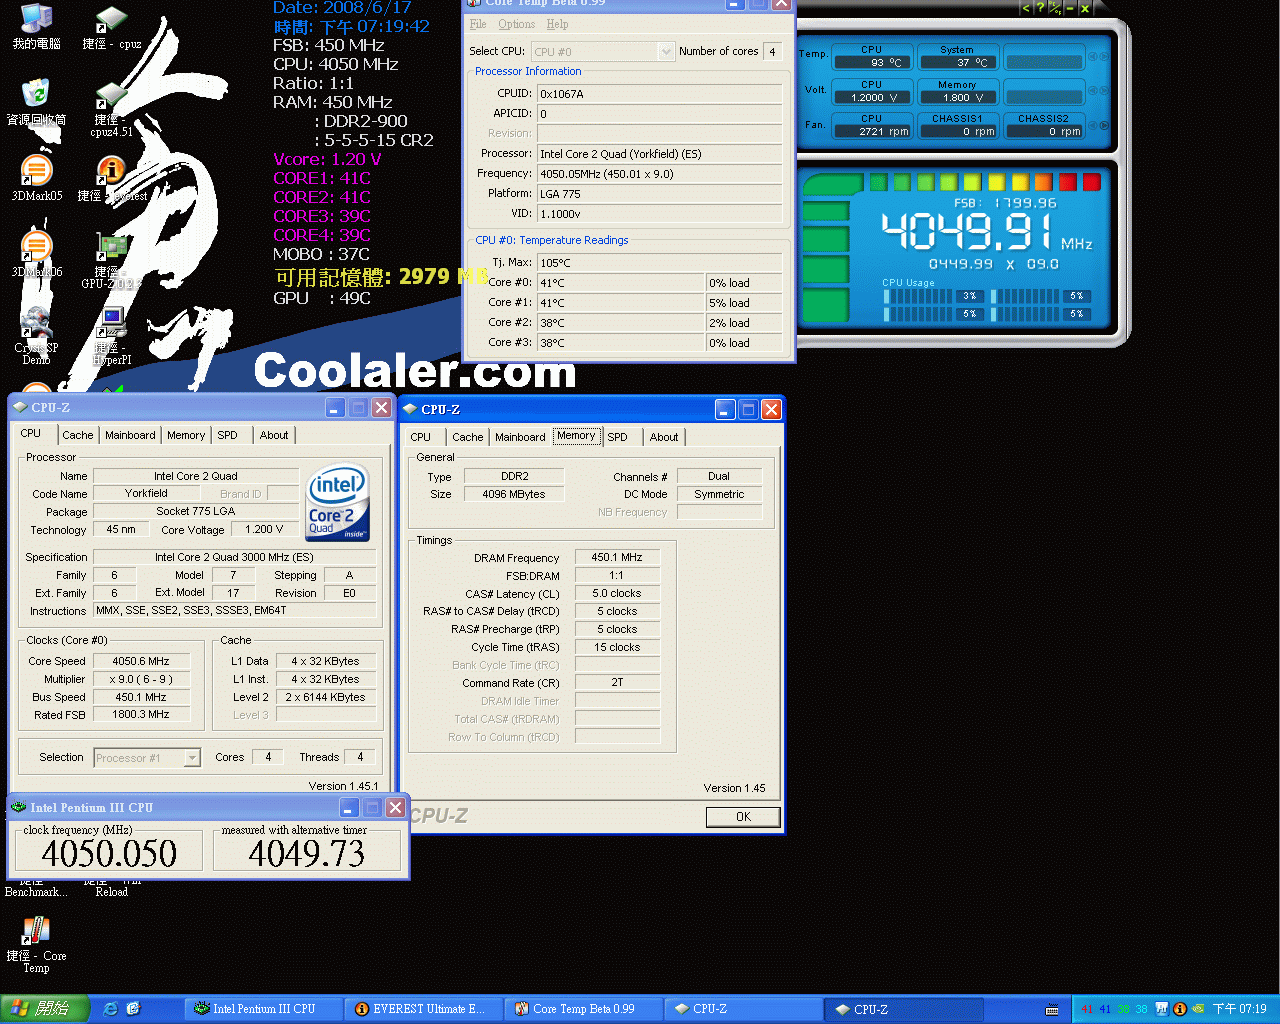Click the help question mark icon in gadget
This screenshot has height=1024, width=1280.
point(1040,8)
